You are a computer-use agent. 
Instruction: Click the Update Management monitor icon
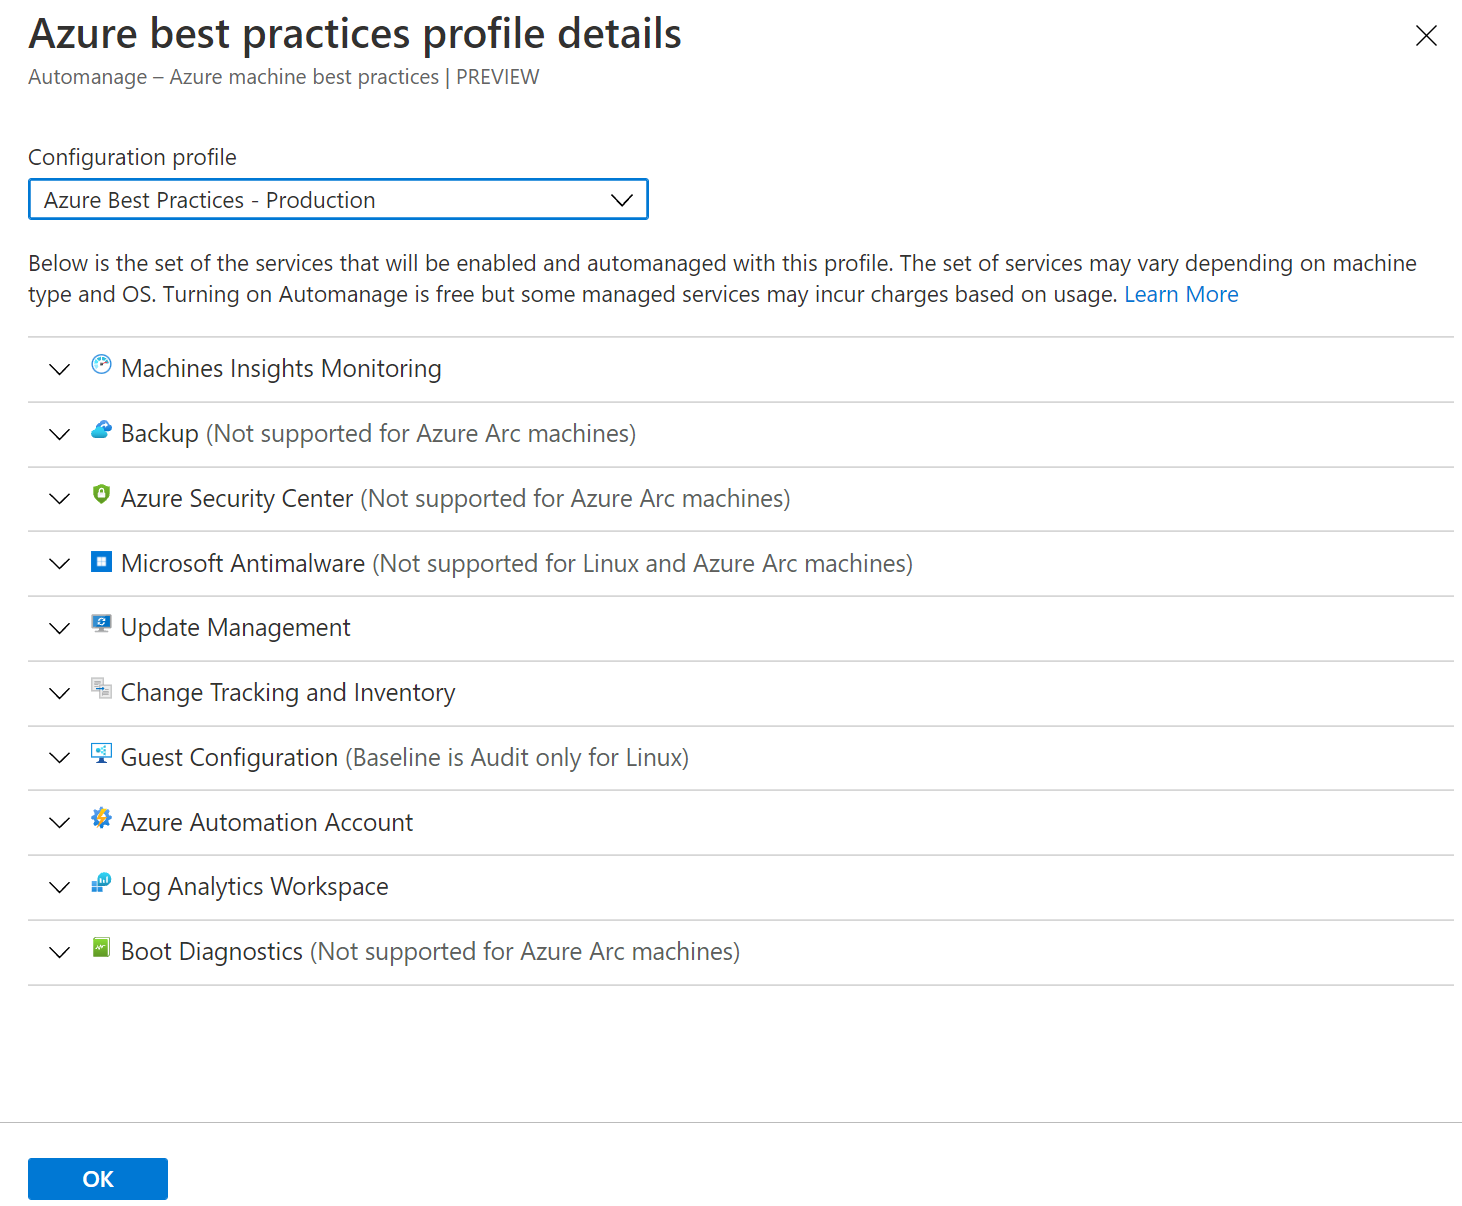101,624
